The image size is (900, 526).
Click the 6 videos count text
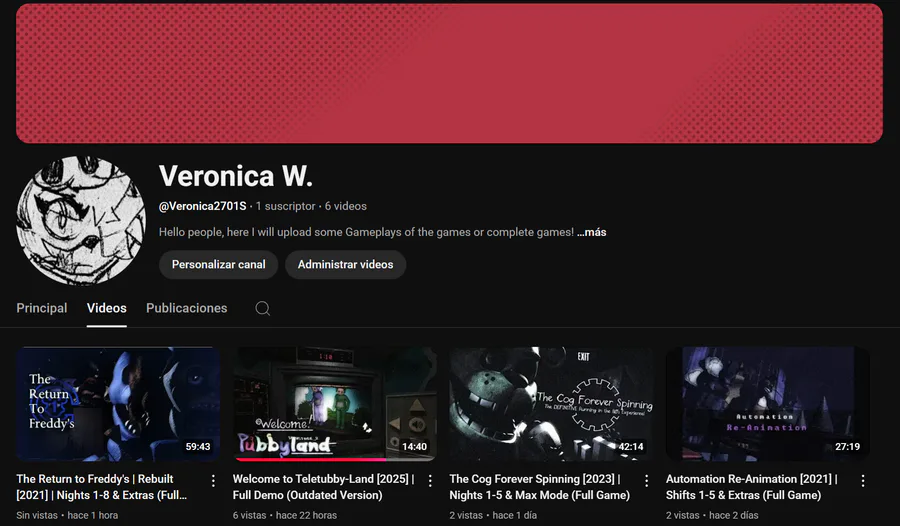[346, 206]
